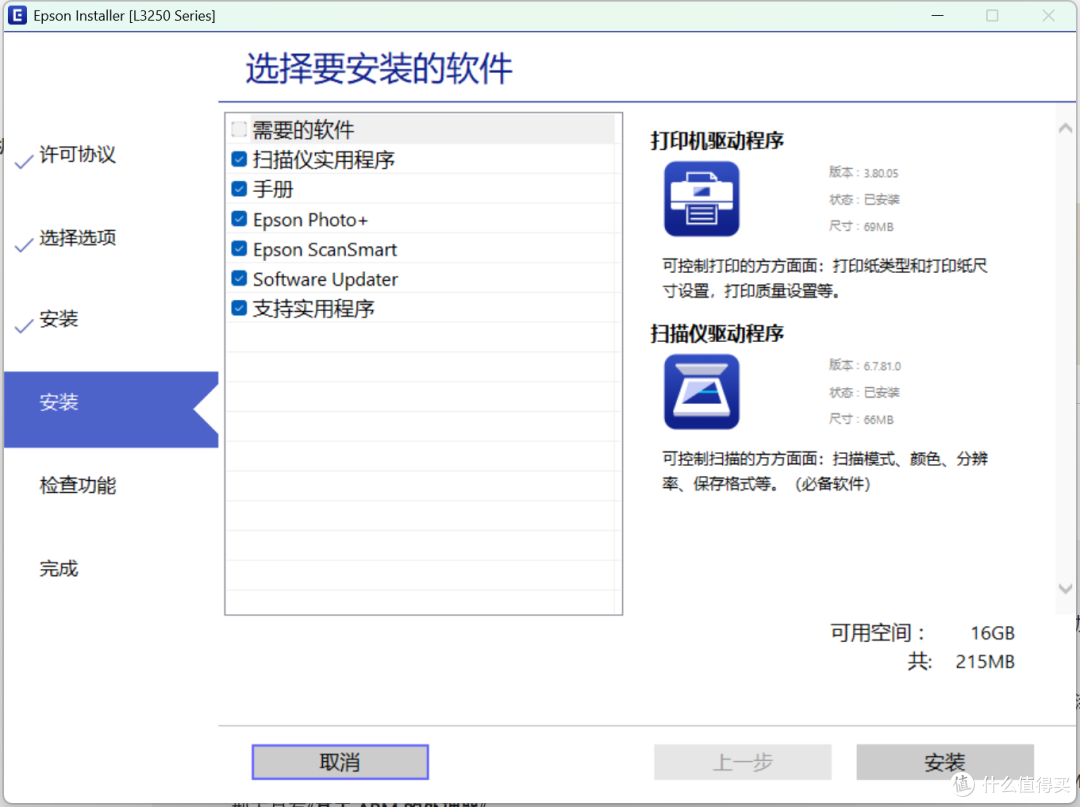Screen dimensions: 1080x807
Task: Click available space 16GB value
Action: coord(993,633)
